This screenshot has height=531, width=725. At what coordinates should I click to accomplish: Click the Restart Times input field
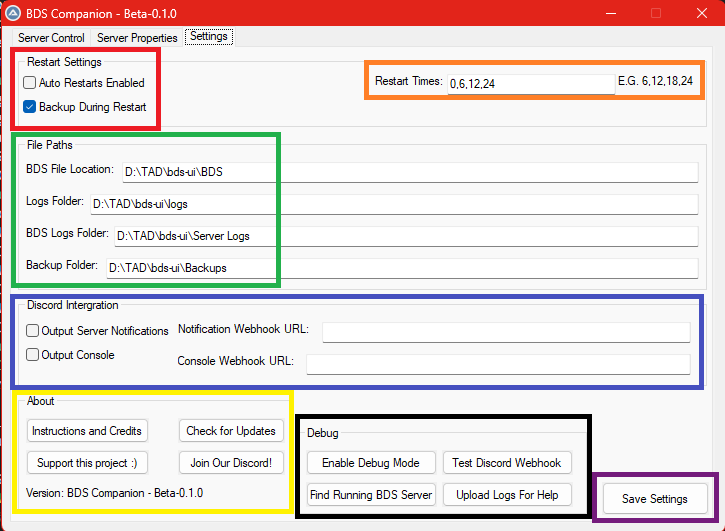[531, 84]
